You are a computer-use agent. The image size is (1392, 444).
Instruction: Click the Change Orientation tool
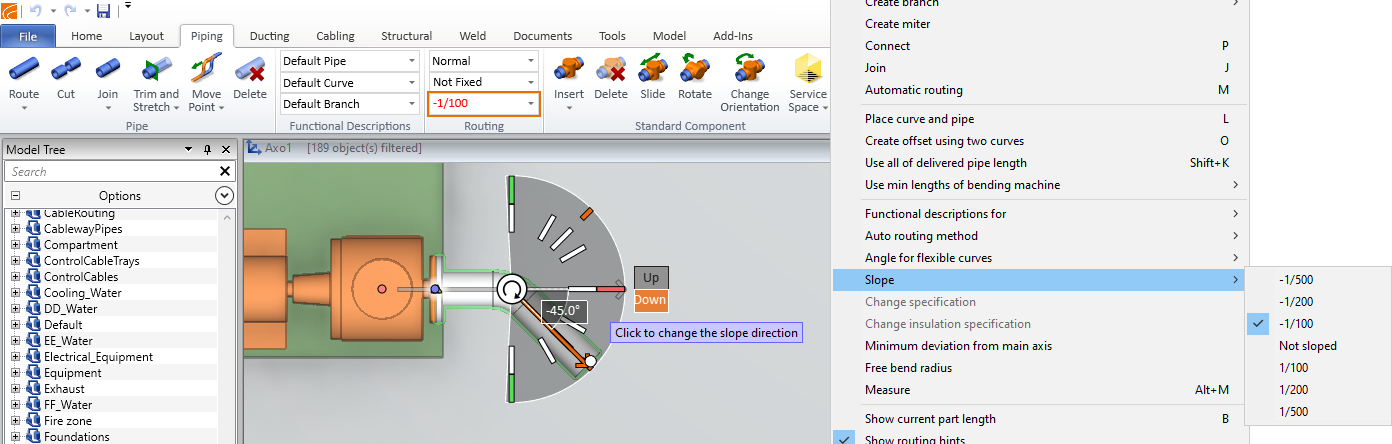click(x=749, y=84)
